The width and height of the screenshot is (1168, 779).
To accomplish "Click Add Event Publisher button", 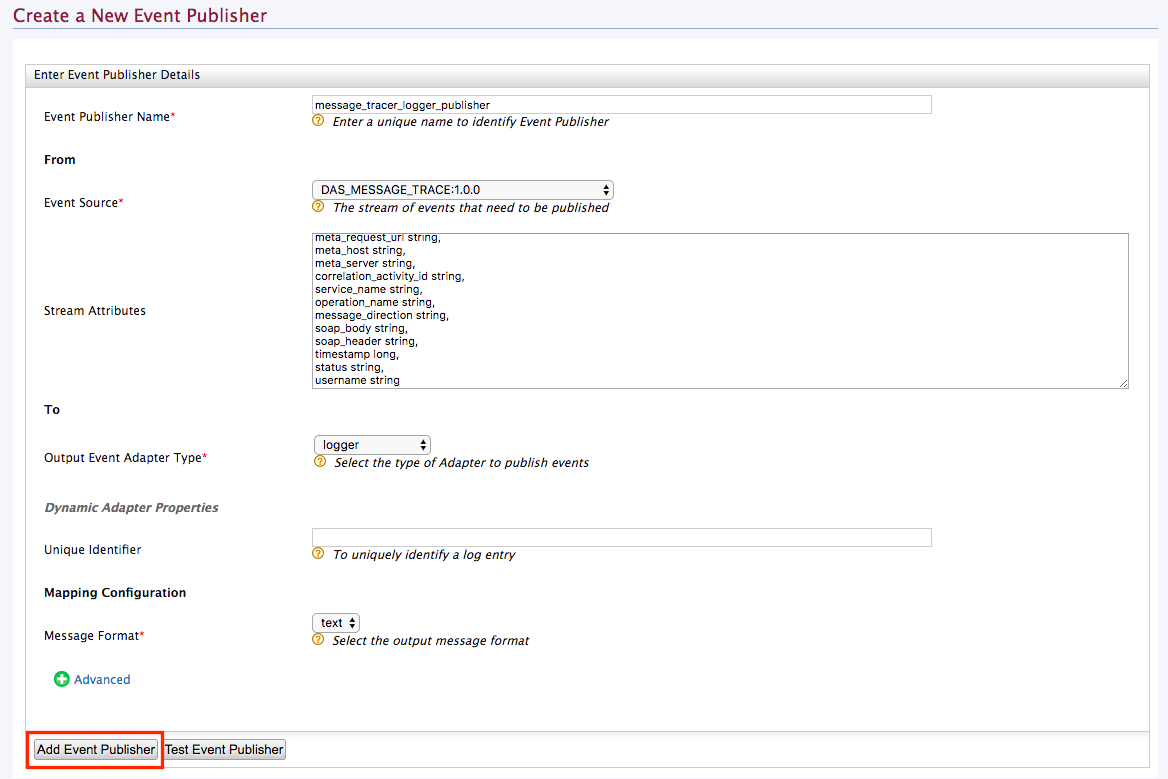I will (96, 749).
